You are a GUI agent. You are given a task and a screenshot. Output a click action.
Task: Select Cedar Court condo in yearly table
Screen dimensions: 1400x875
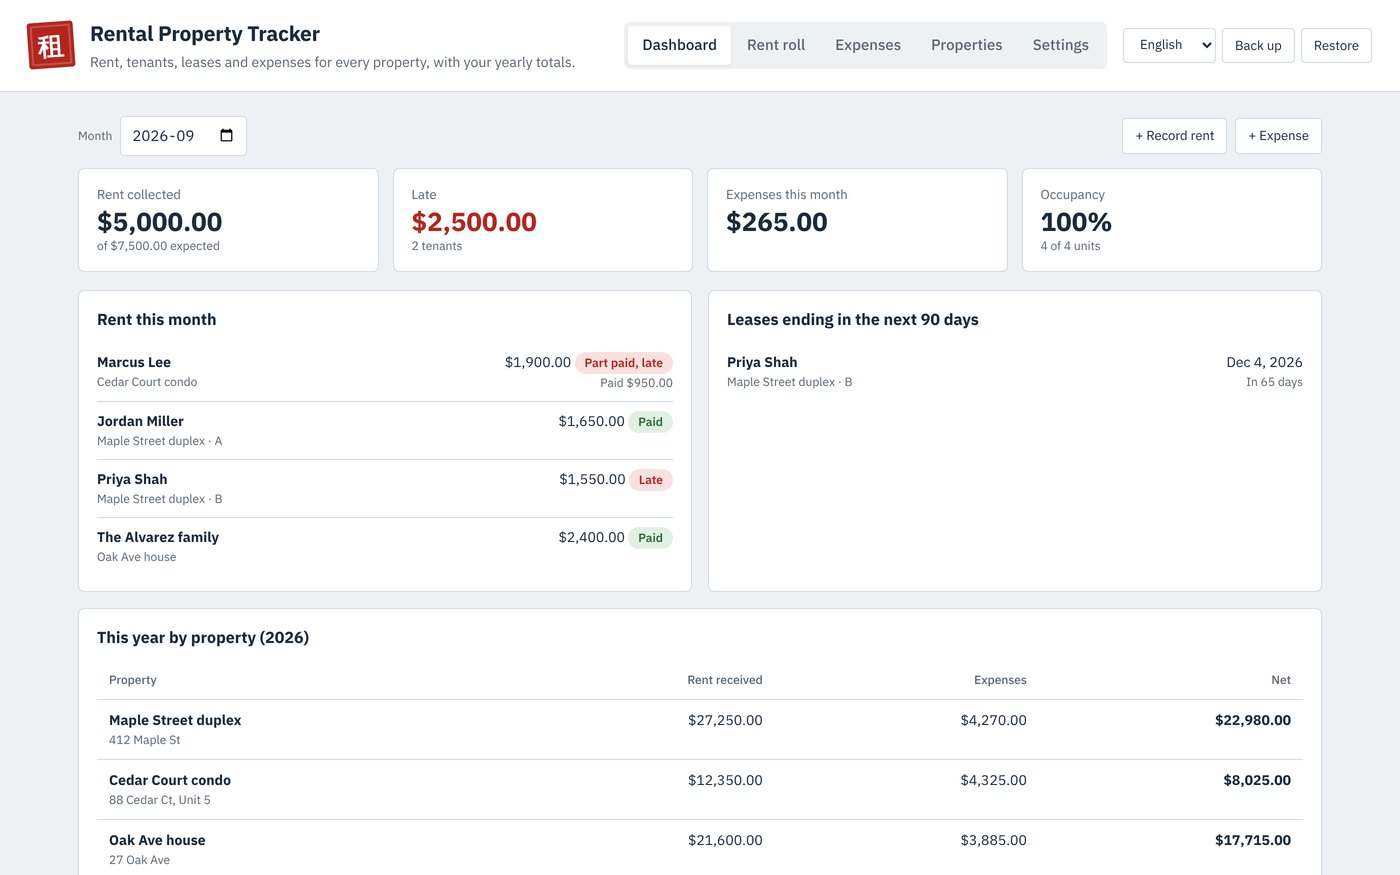pyautogui.click(x=170, y=780)
